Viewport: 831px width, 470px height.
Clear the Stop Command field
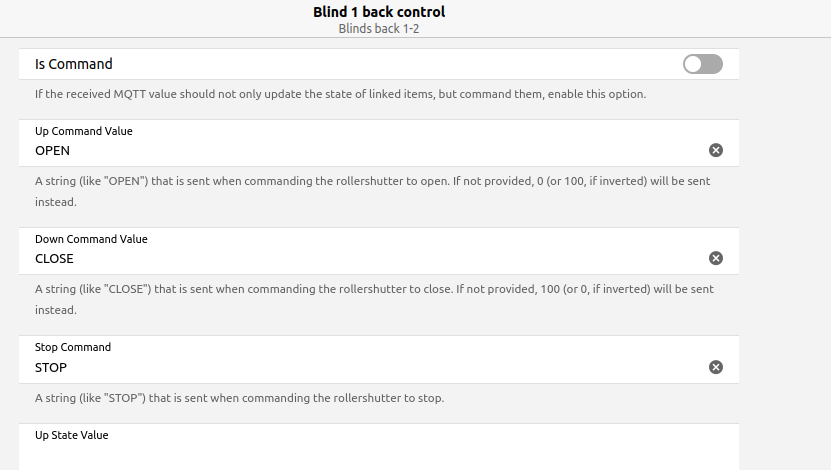click(716, 367)
